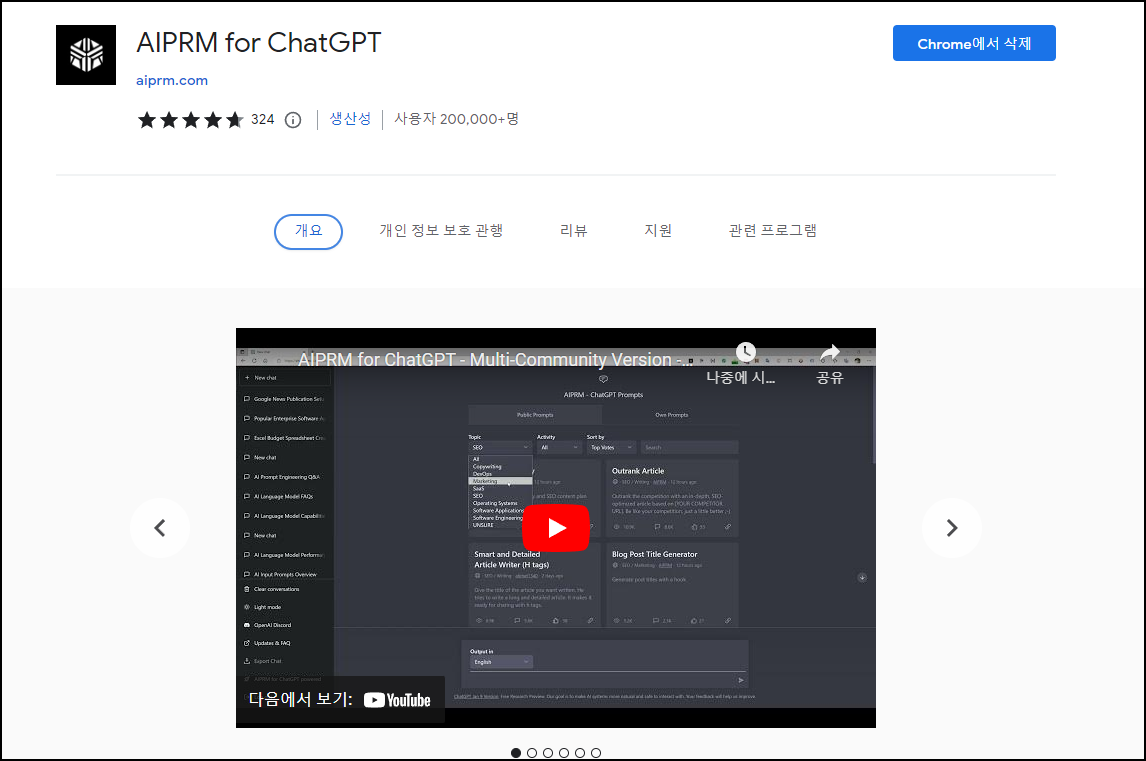Image resolution: width=1146 pixels, height=761 pixels.
Task: Click the AIPRM extension logo icon
Action: 86,55
